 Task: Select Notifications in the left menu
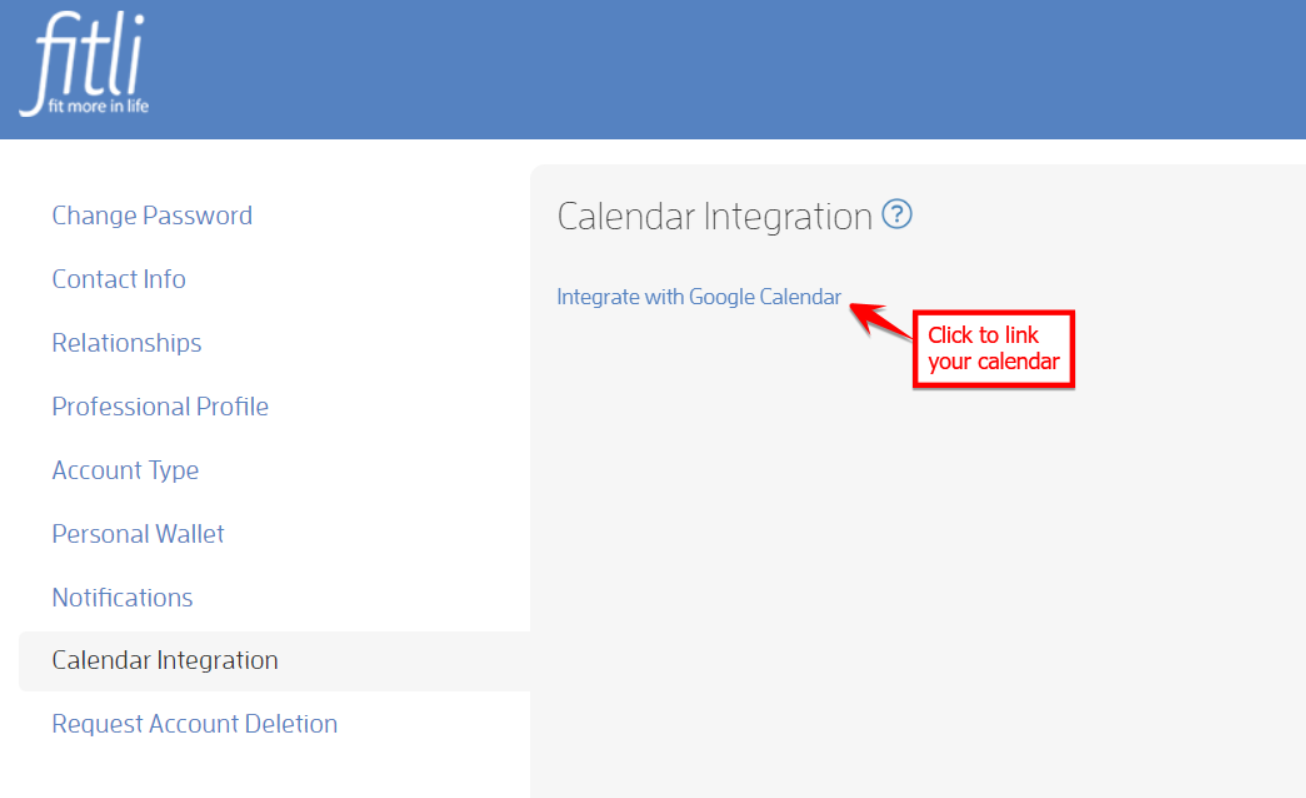pyautogui.click(x=122, y=597)
